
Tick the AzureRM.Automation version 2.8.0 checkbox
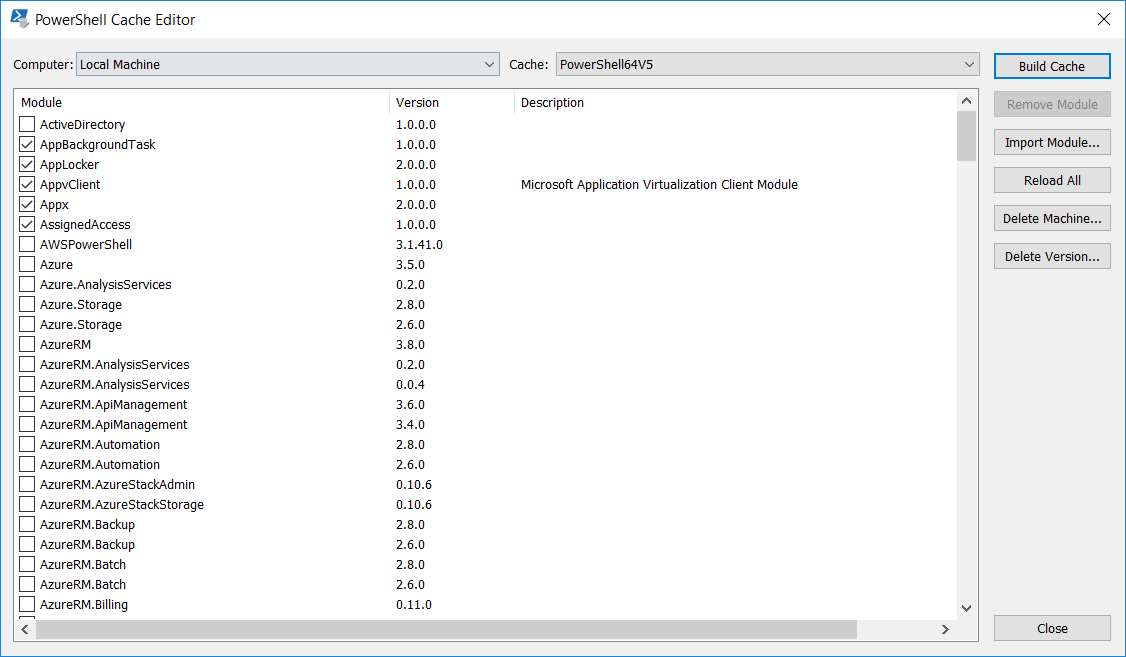coord(27,444)
